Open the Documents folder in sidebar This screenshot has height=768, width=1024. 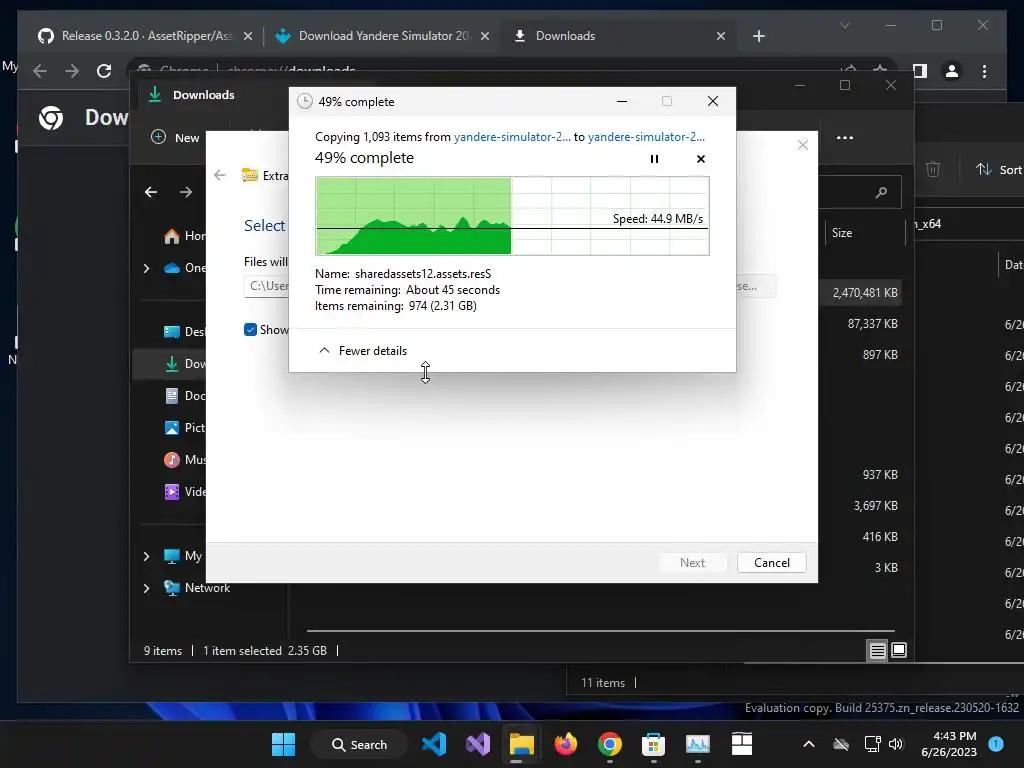[x=184, y=396]
